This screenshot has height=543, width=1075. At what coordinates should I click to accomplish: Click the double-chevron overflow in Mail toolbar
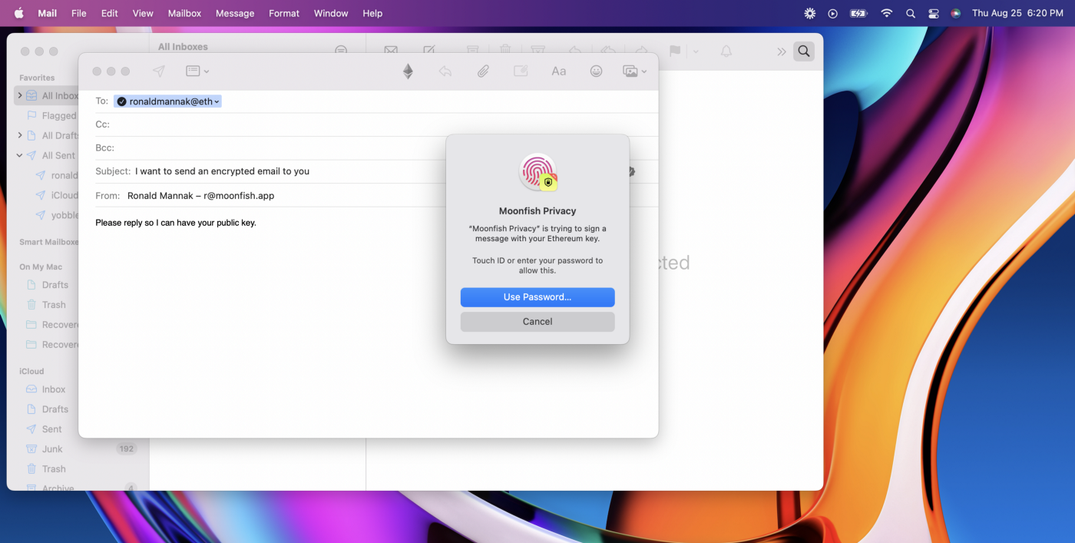point(782,51)
